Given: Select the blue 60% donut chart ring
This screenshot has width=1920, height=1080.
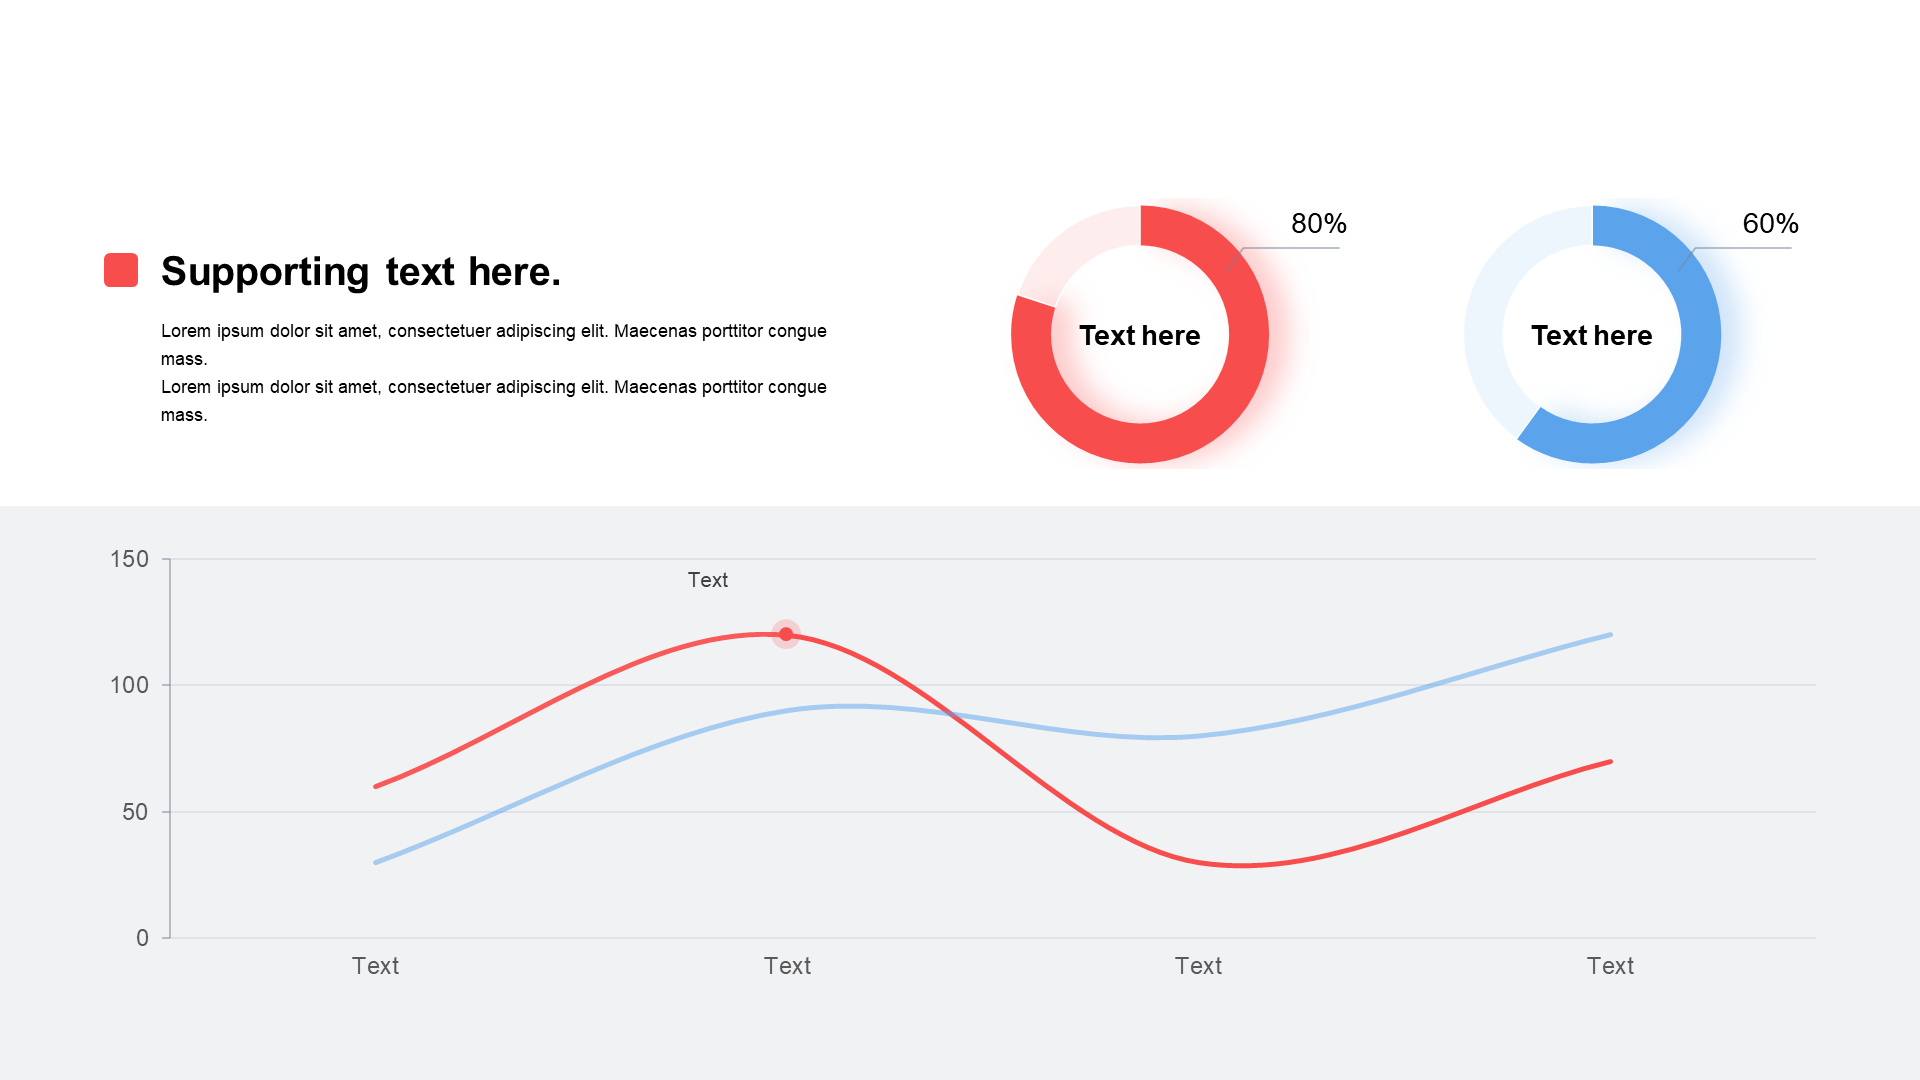Looking at the screenshot, I should (1702, 335).
